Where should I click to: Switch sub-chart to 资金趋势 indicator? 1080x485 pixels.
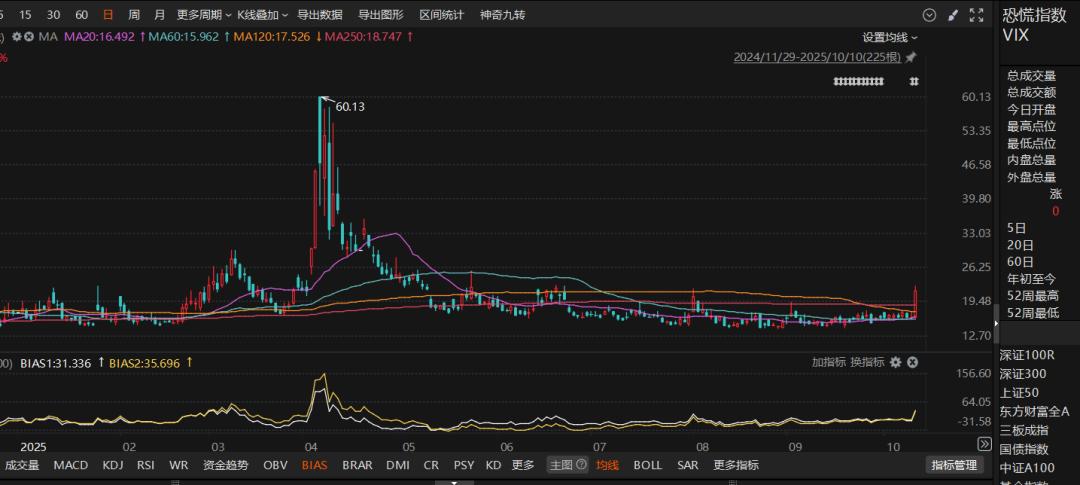tap(225, 465)
